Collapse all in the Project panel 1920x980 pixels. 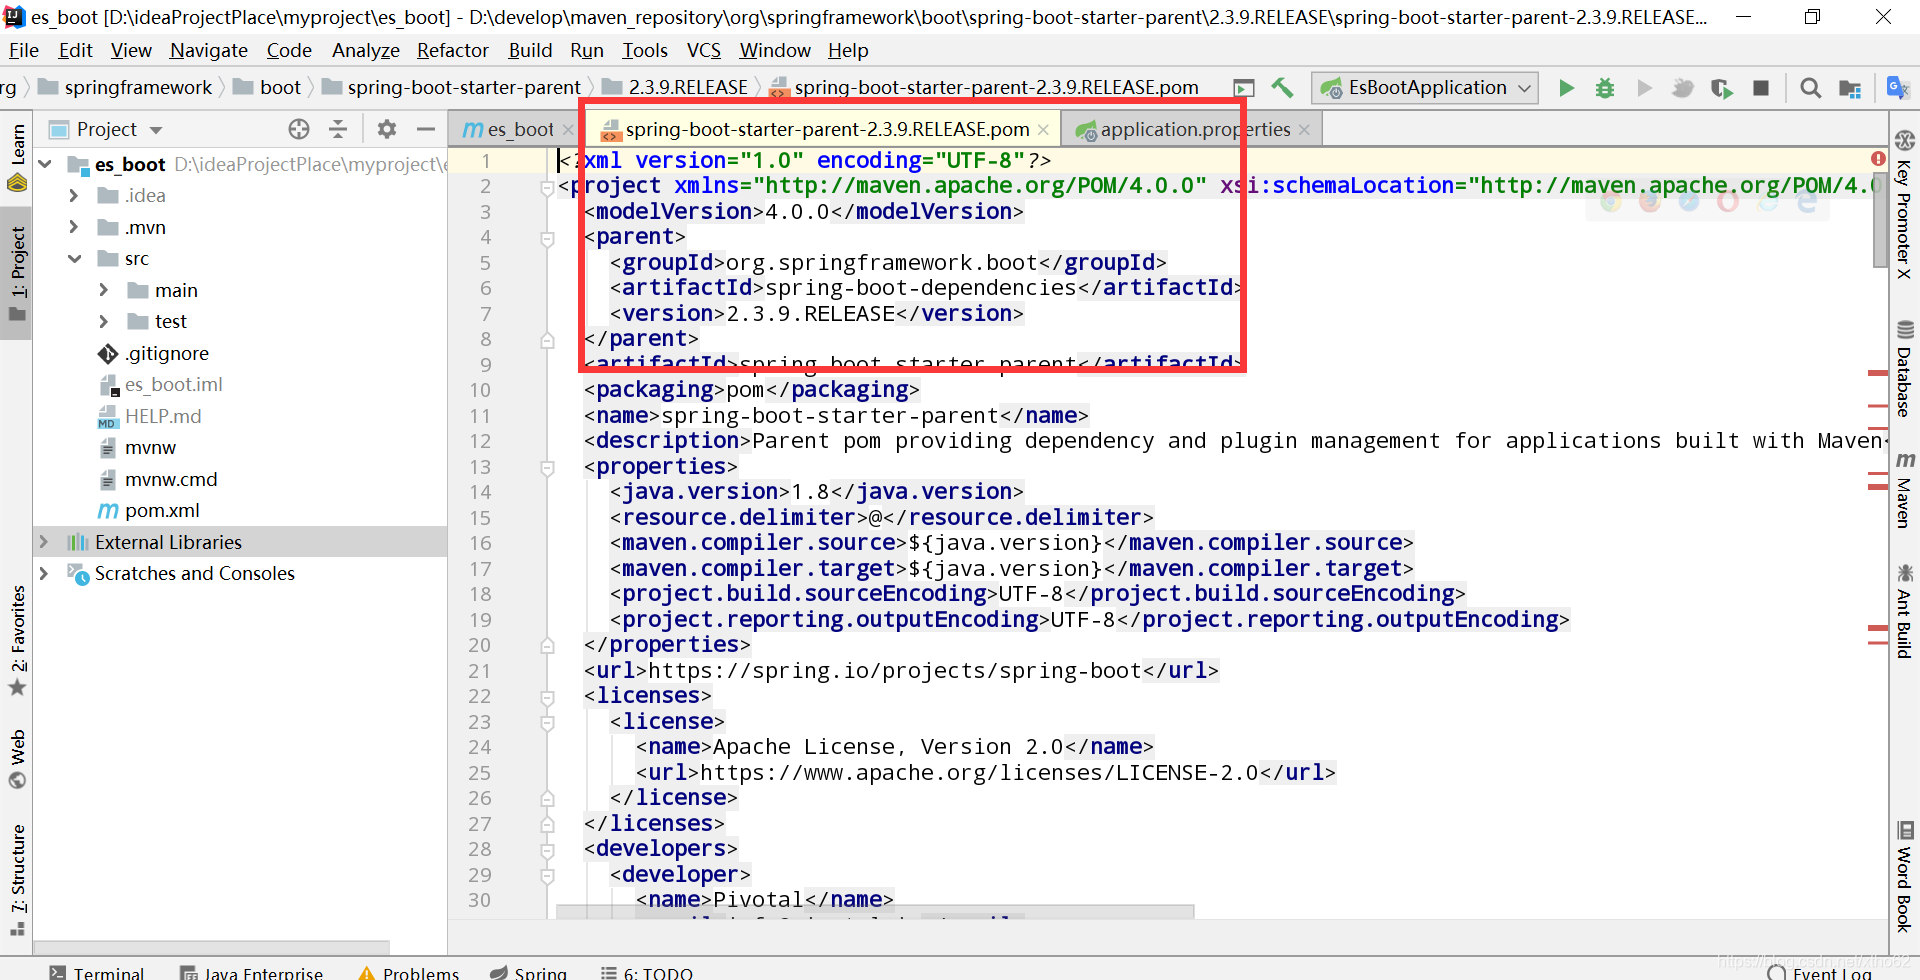click(338, 129)
